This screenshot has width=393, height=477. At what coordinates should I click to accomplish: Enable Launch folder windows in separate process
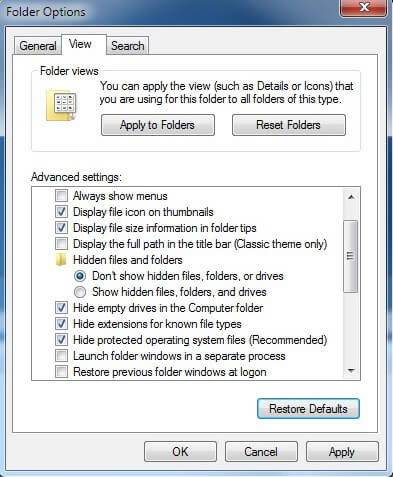(x=61, y=356)
